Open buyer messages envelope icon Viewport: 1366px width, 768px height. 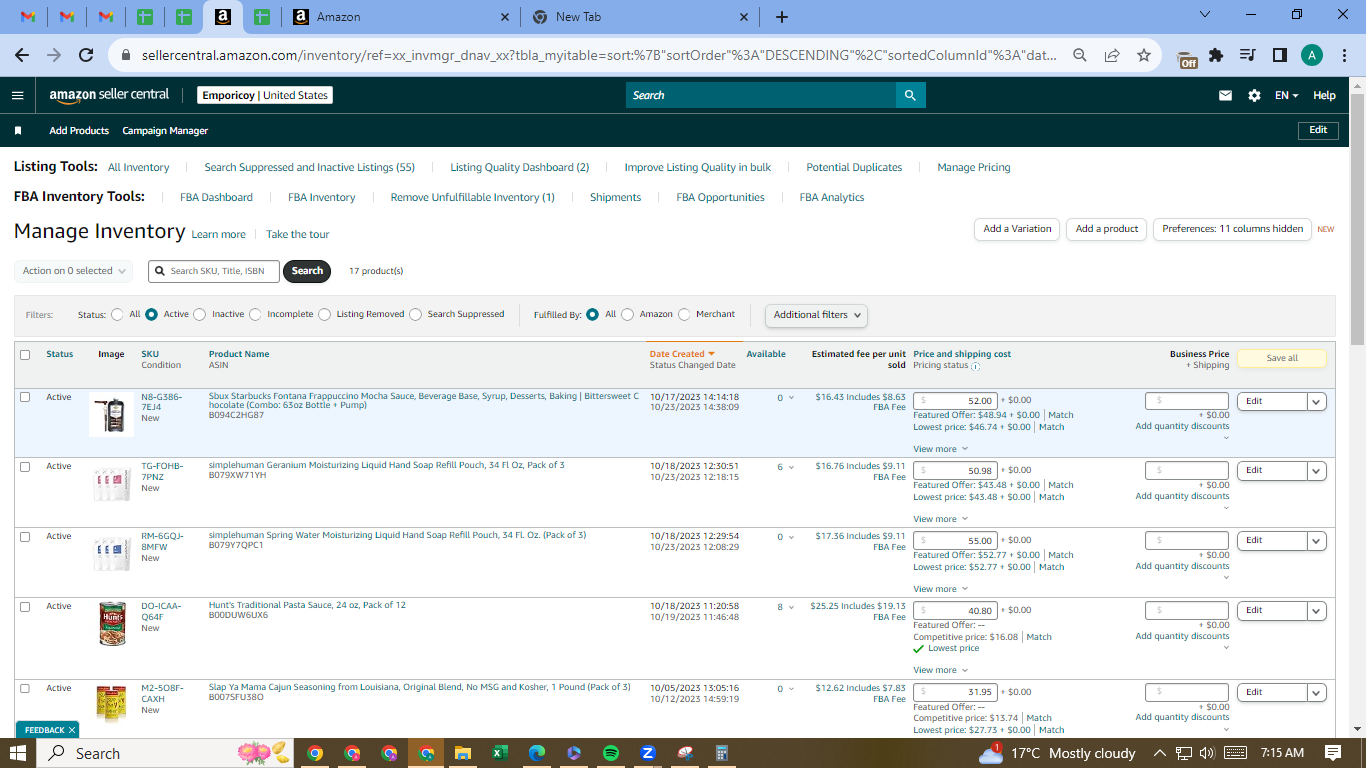point(1225,95)
